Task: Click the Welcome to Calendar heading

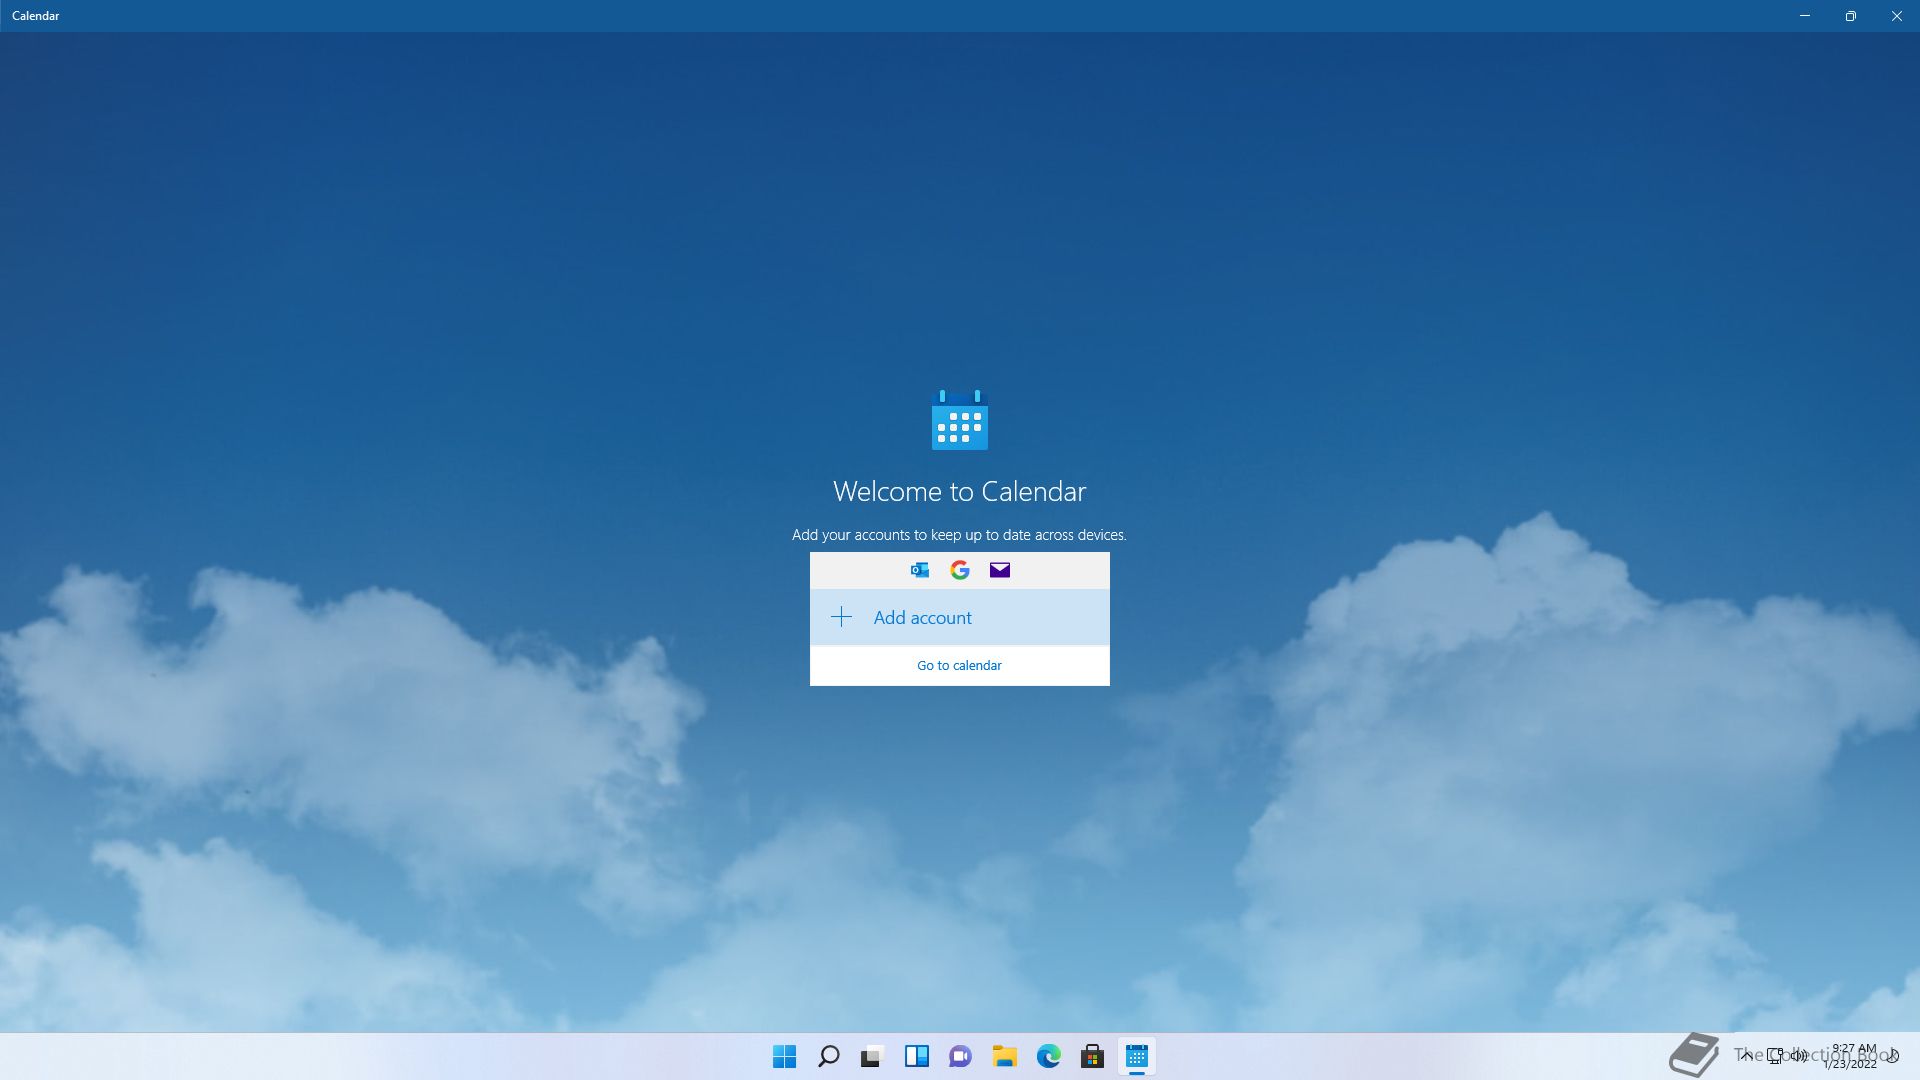Action: [959, 491]
